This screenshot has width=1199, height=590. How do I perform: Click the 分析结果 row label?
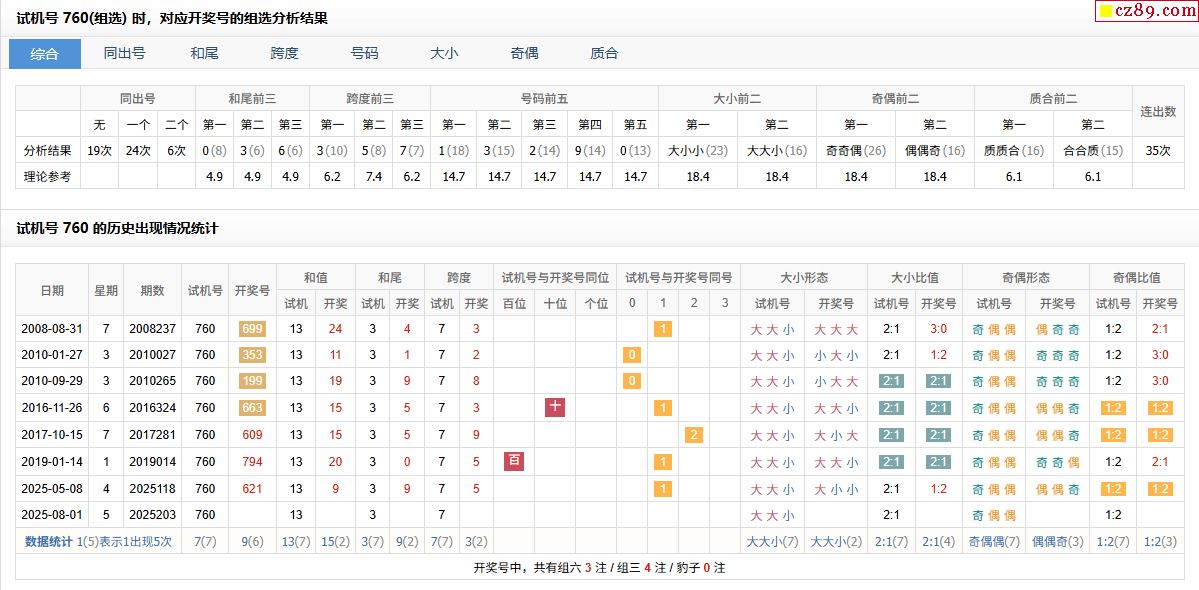47,151
